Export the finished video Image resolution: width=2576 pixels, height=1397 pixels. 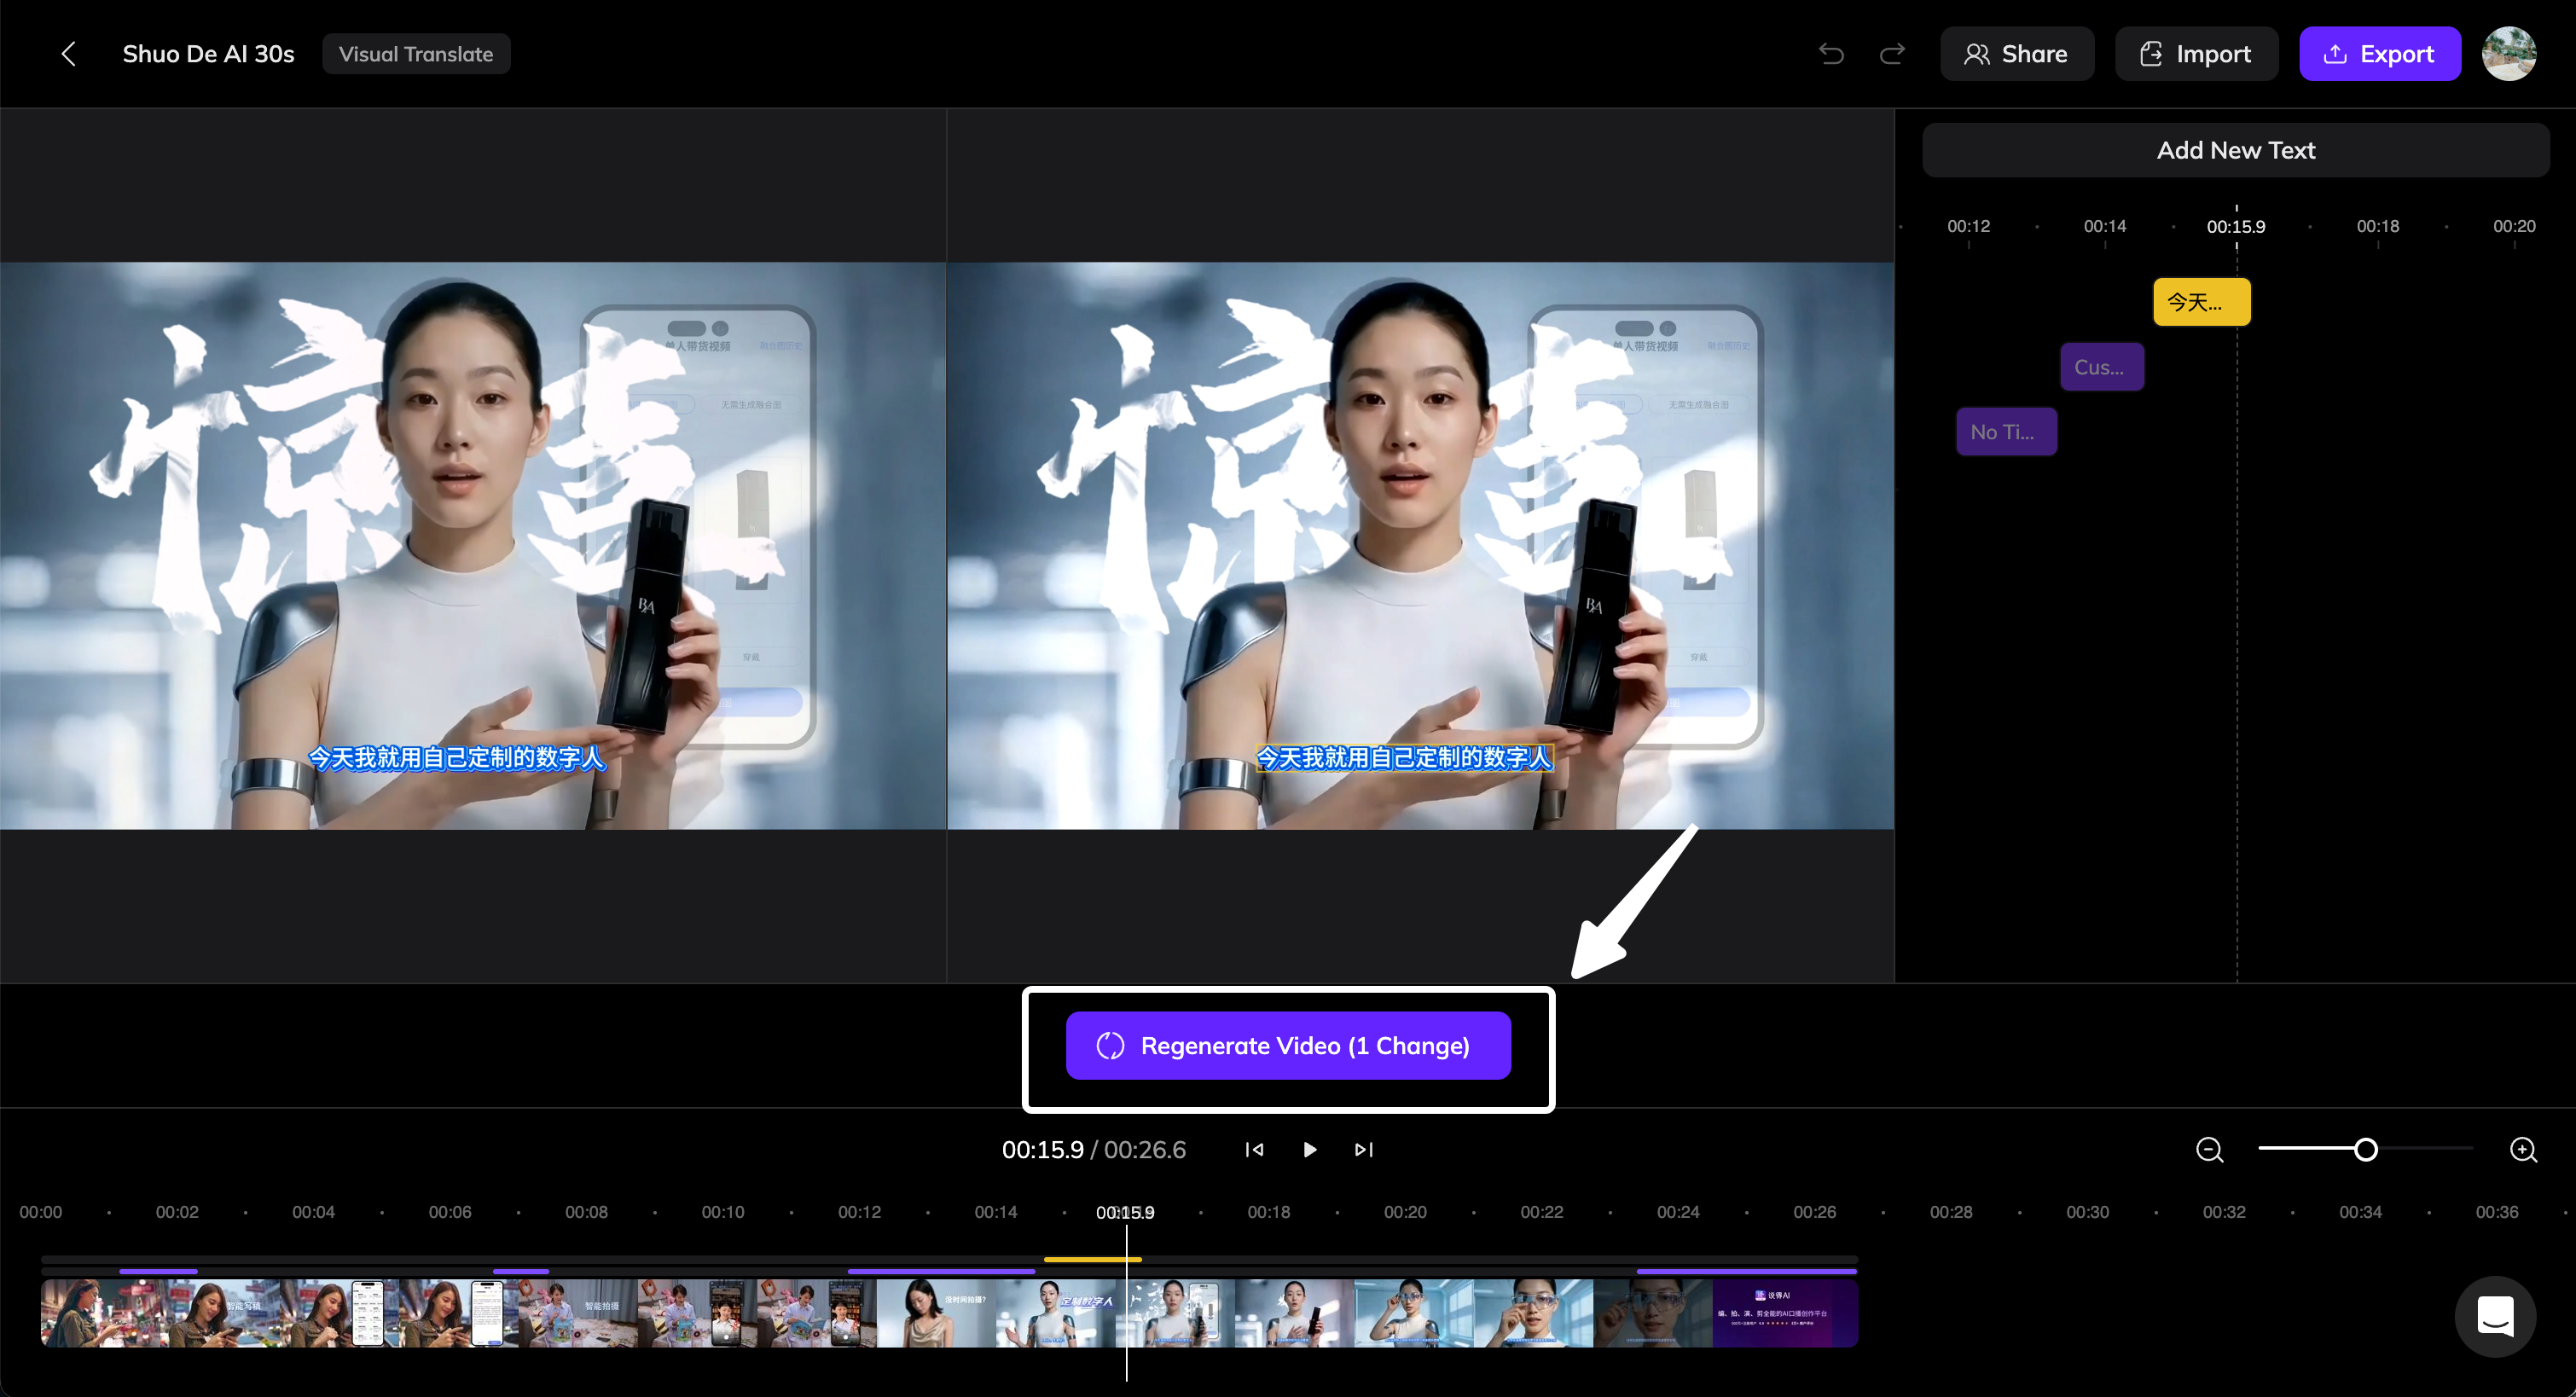tap(2379, 53)
